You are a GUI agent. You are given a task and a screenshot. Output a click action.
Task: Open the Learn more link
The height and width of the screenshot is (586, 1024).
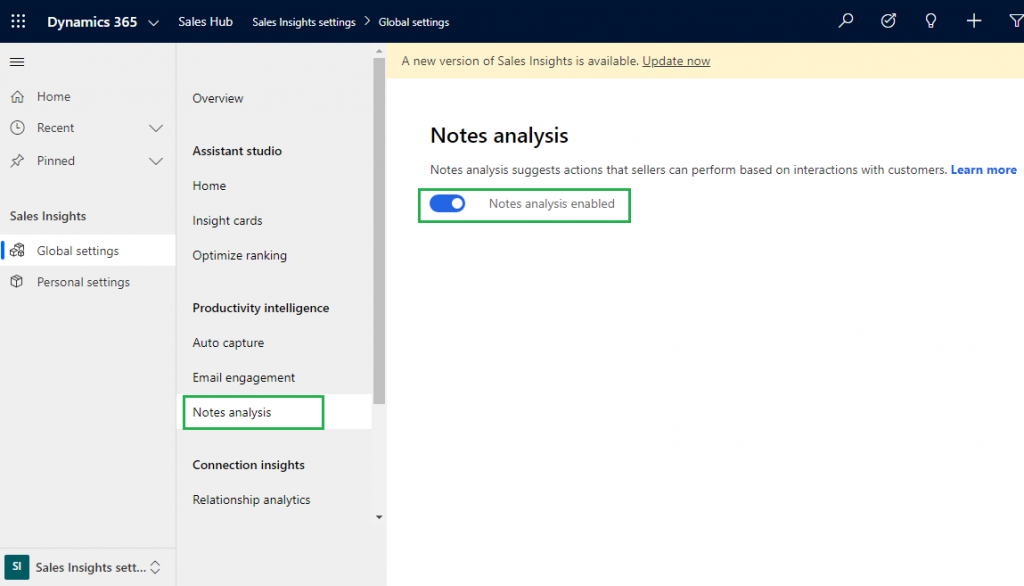coord(983,169)
